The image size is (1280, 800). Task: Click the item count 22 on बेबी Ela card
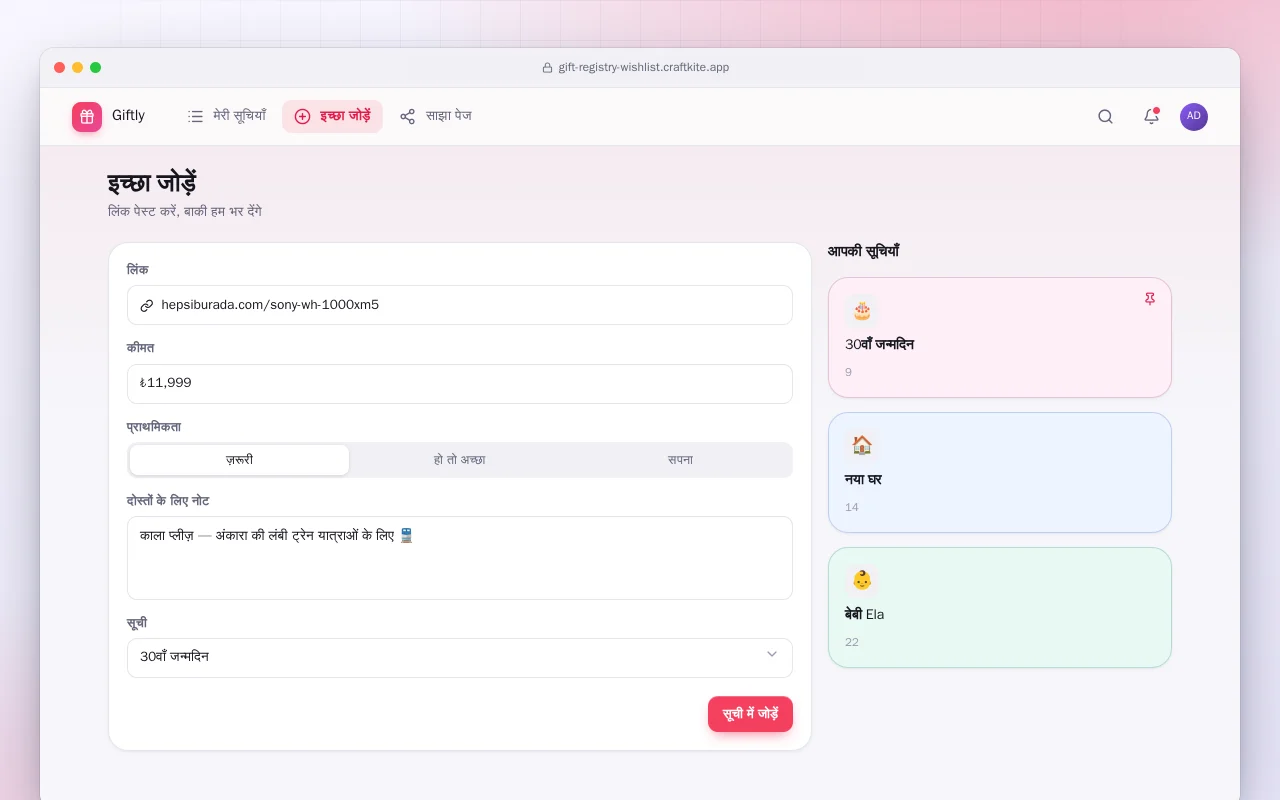852,642
